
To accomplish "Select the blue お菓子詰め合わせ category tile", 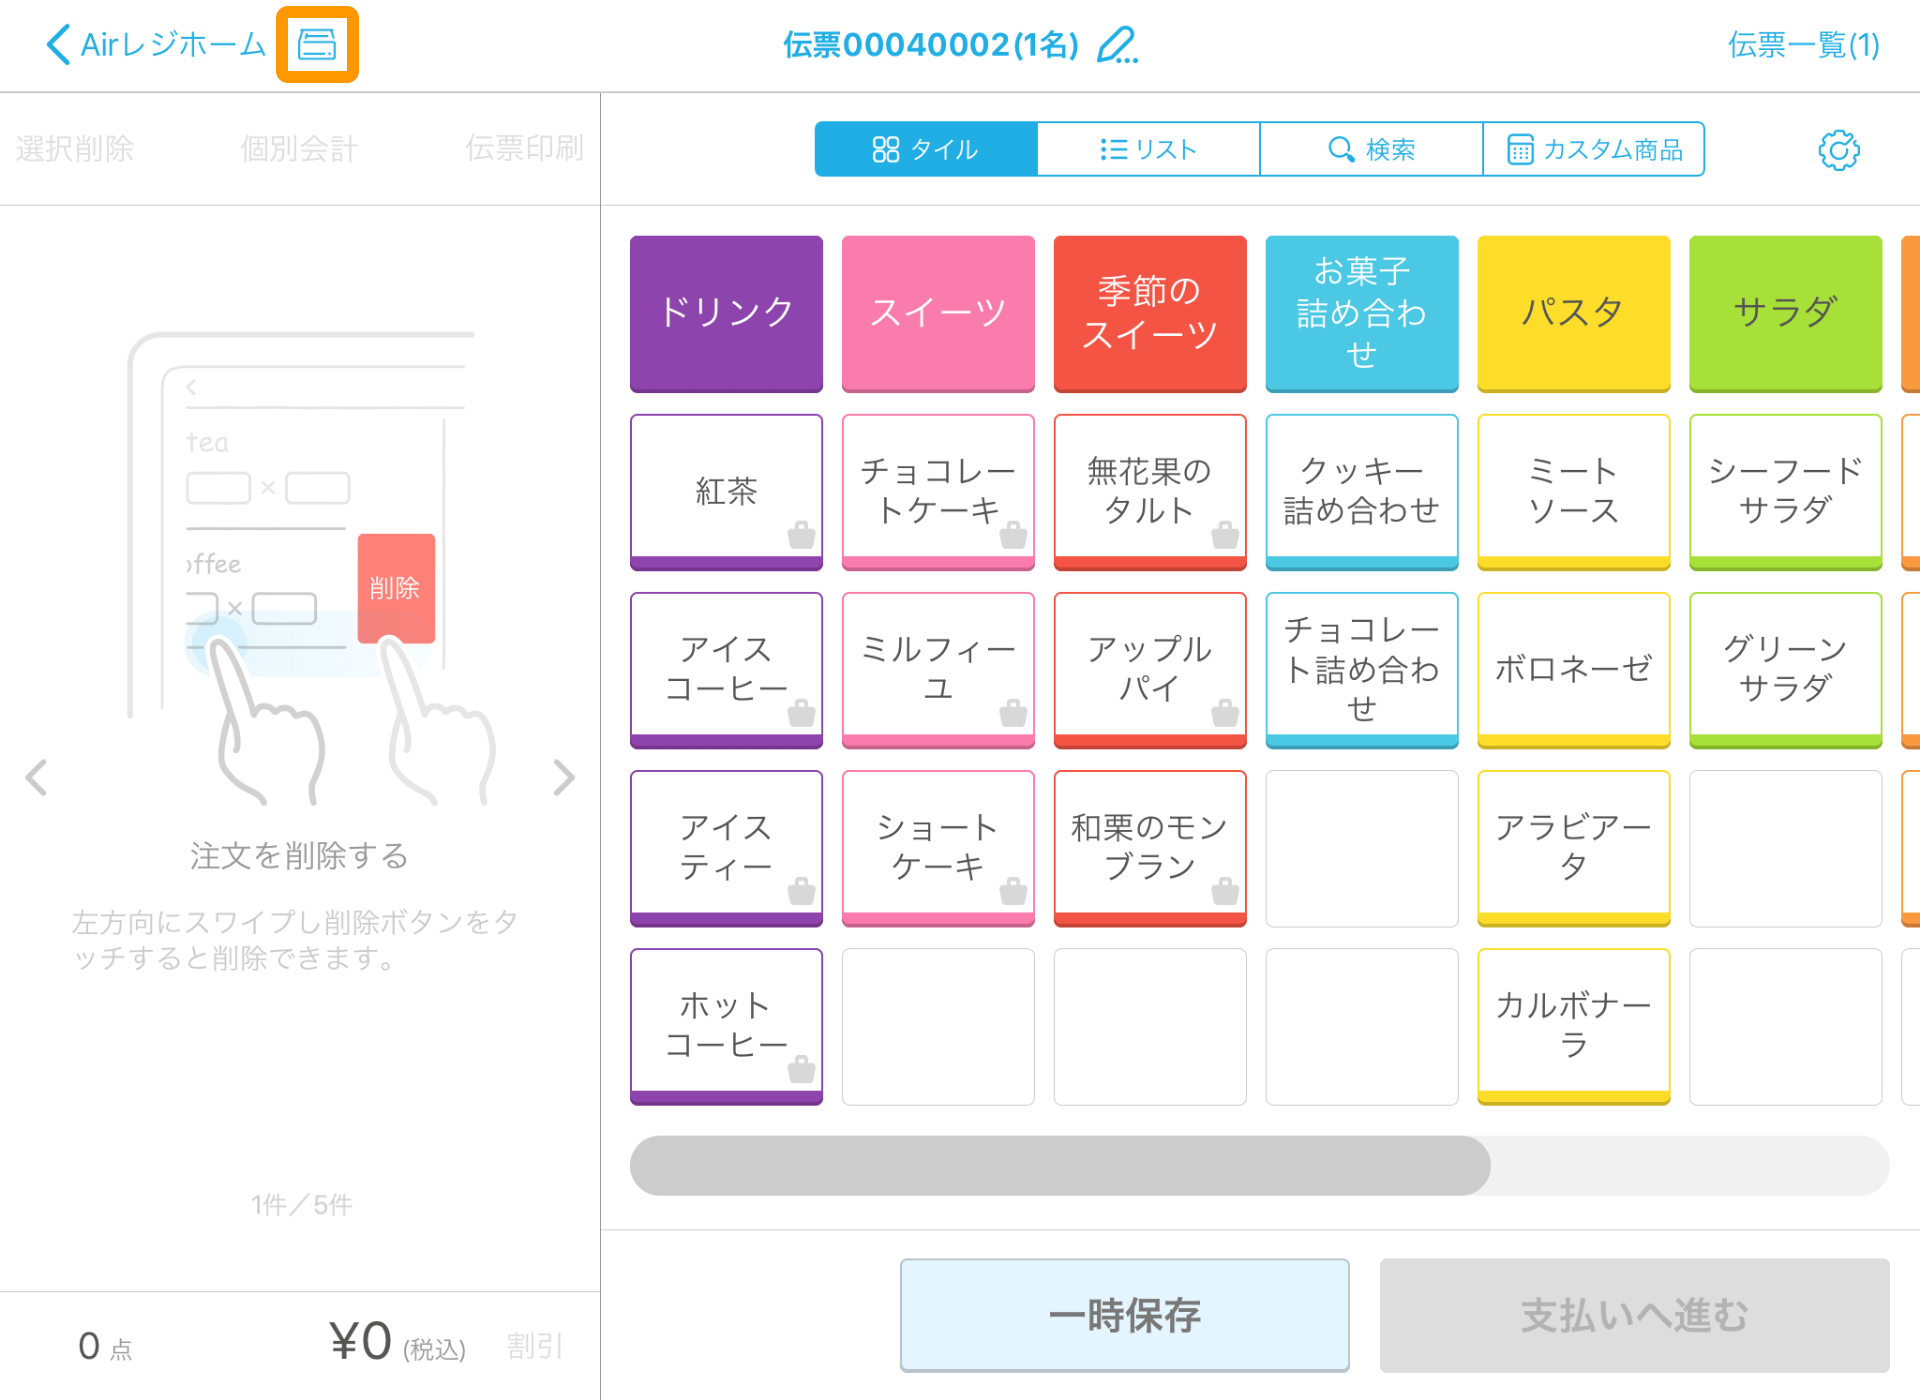I will 1362,313.
